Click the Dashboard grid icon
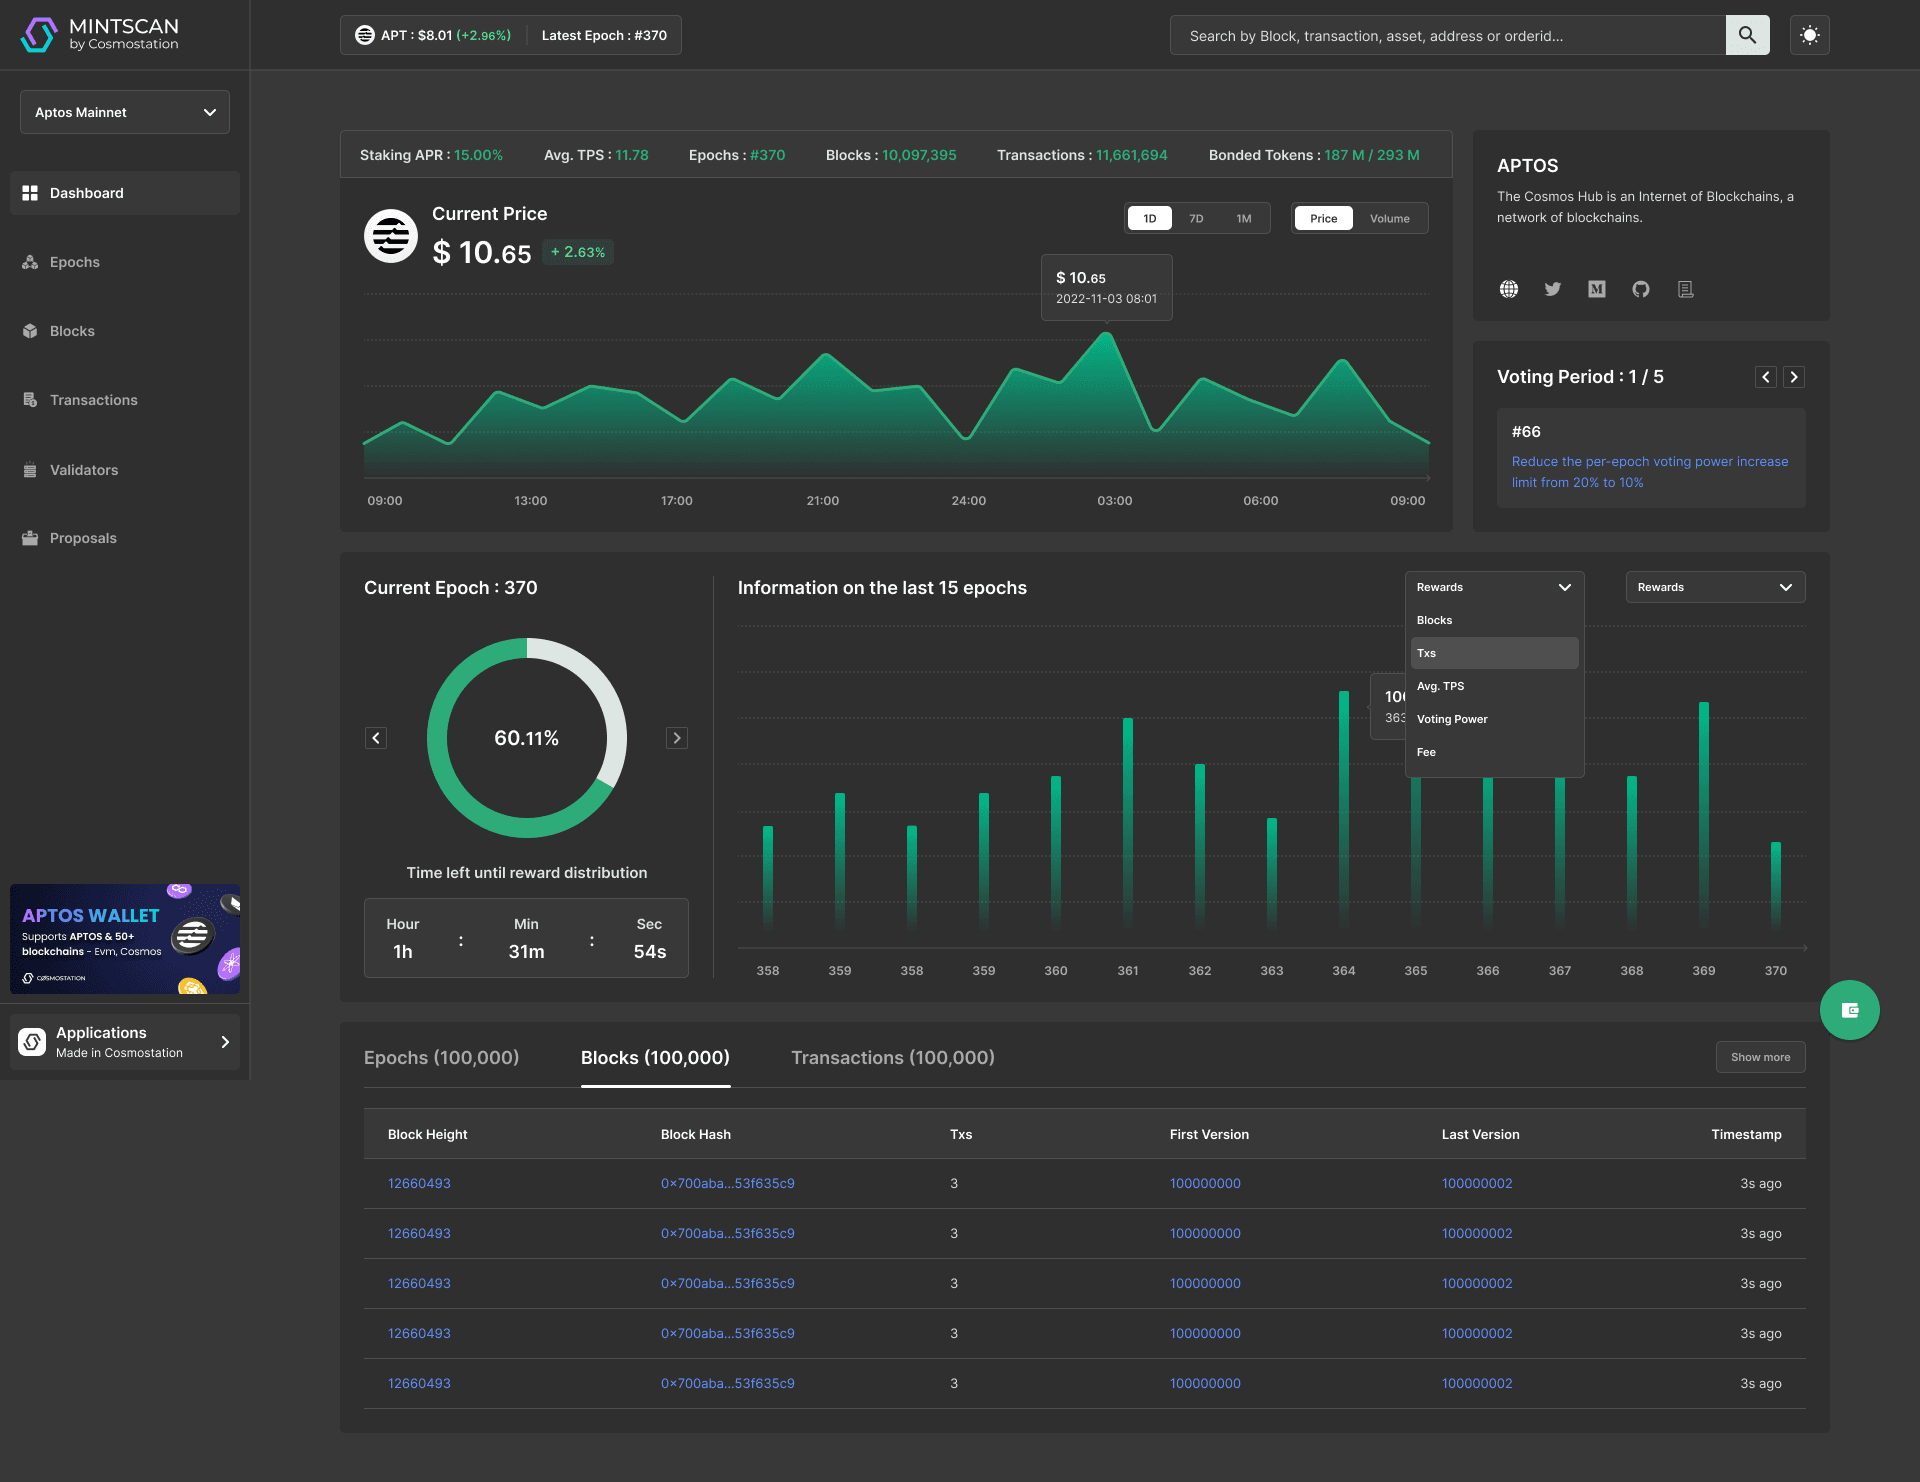Viewport: 1920px width, 1482px height. point(30,193)
